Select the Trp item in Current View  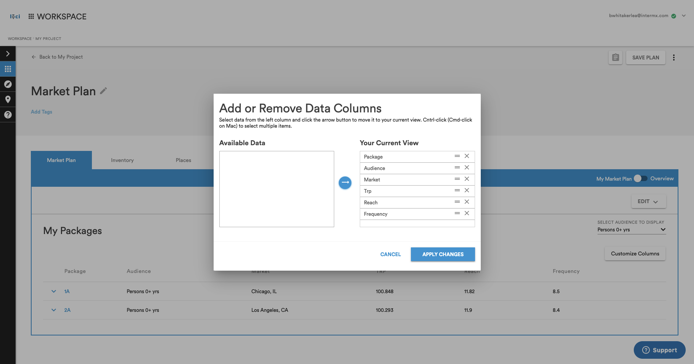coord(417,191)
